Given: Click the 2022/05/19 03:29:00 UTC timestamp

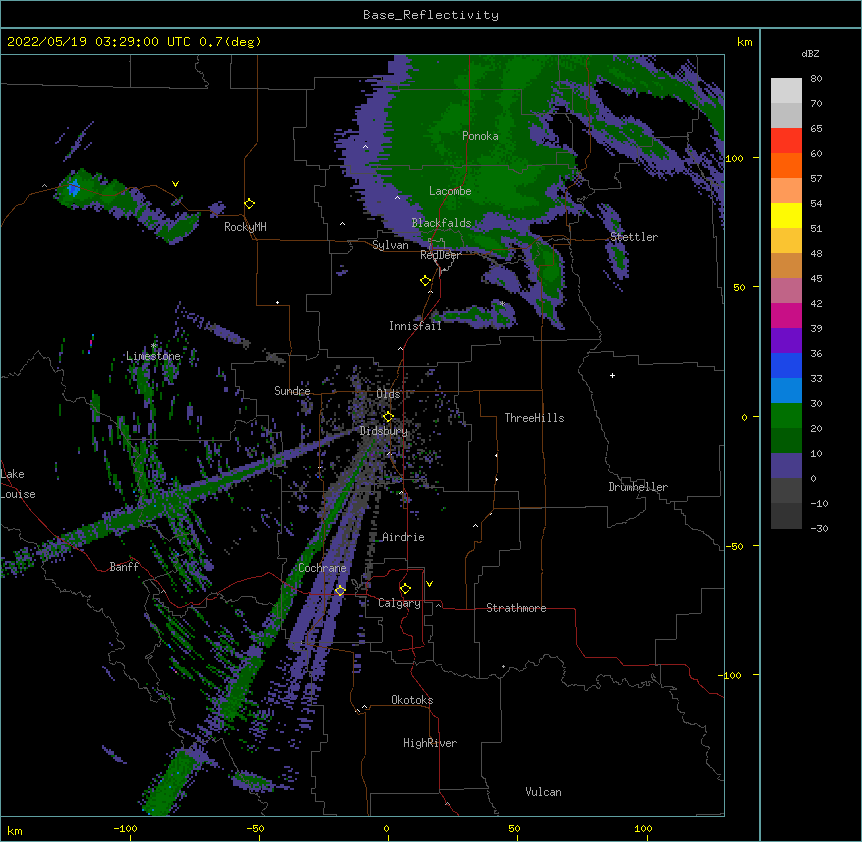Looking at the screenshot, I should [x=98, y=42].
